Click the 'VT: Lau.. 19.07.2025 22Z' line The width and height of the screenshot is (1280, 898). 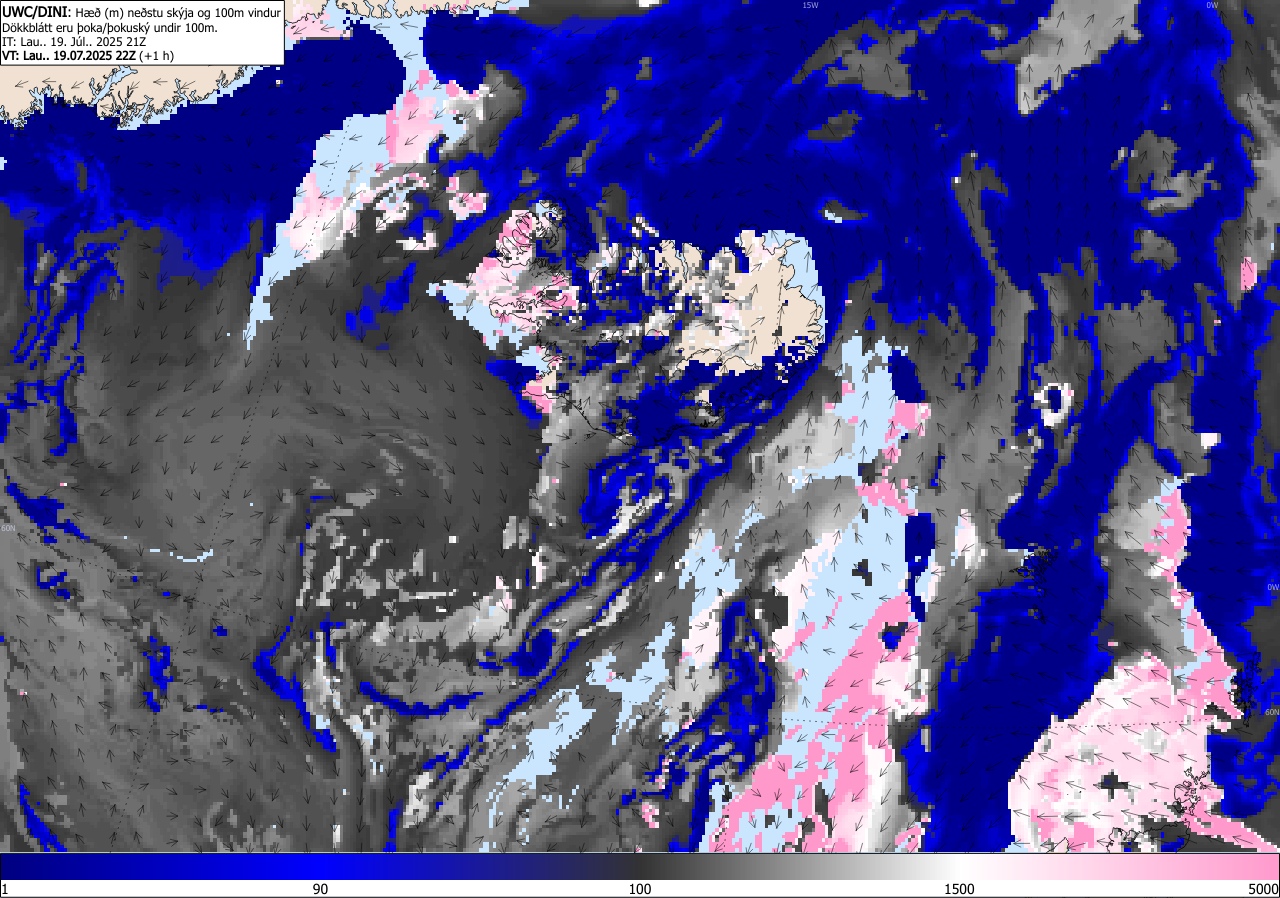[x=88, y=55]
